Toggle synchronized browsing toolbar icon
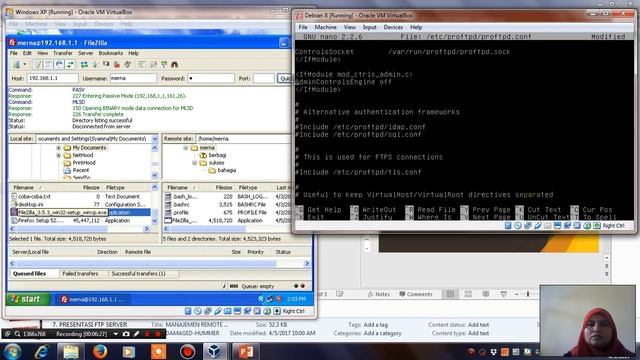The width and height of the screenshot is (640, 360). point(164,64)
